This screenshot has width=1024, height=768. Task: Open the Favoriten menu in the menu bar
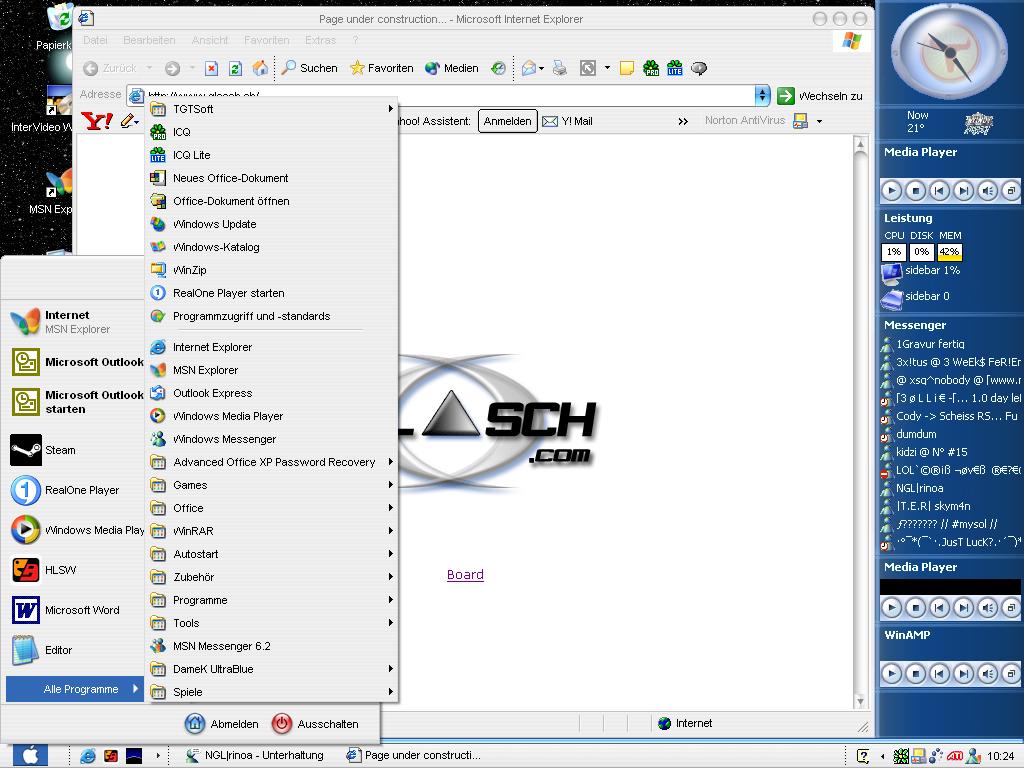[266, 40]
